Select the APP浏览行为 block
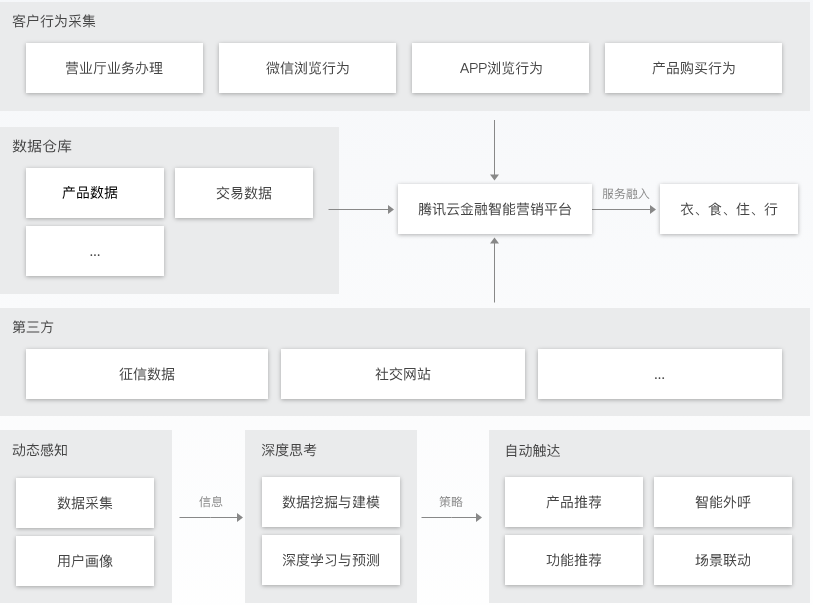 [x=500, y=68]
